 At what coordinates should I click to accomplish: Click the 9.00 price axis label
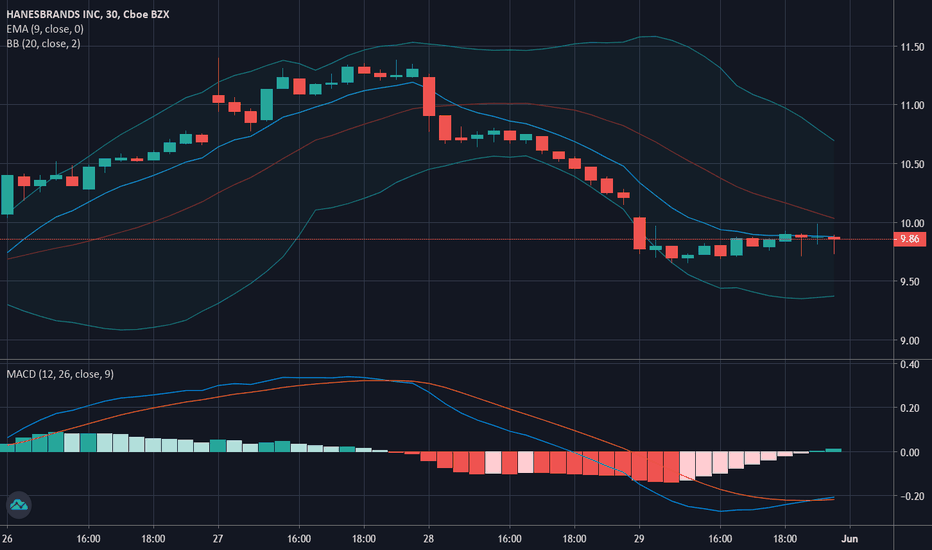point(909,341)
